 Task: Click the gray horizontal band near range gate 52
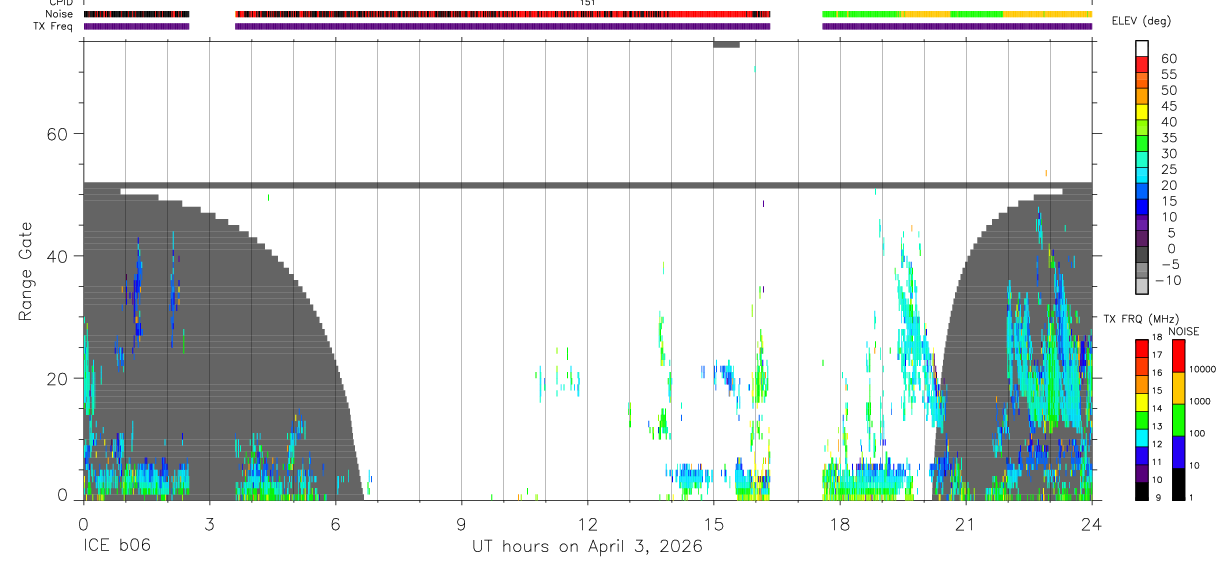pos(587,185)
